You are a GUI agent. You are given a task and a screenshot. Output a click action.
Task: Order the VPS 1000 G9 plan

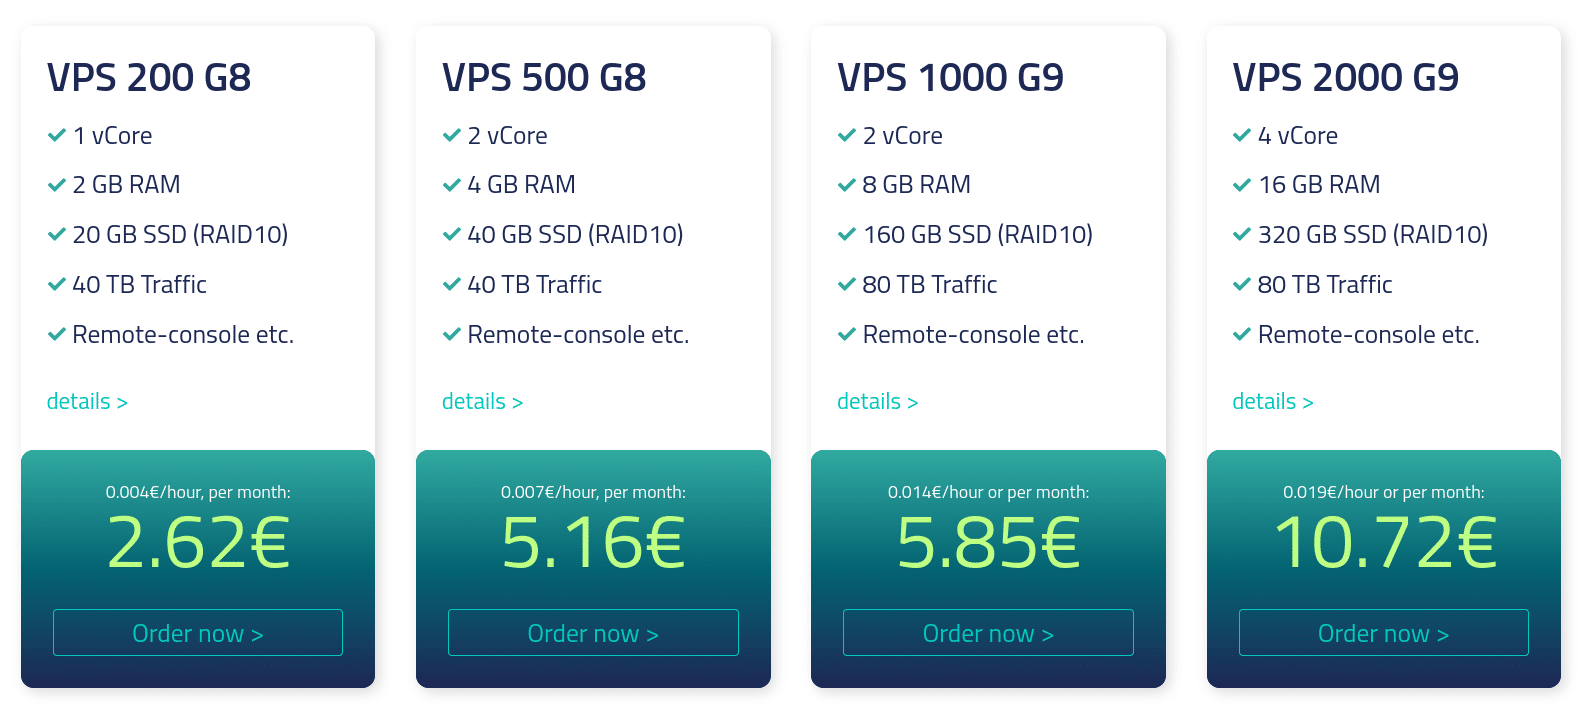988,633
